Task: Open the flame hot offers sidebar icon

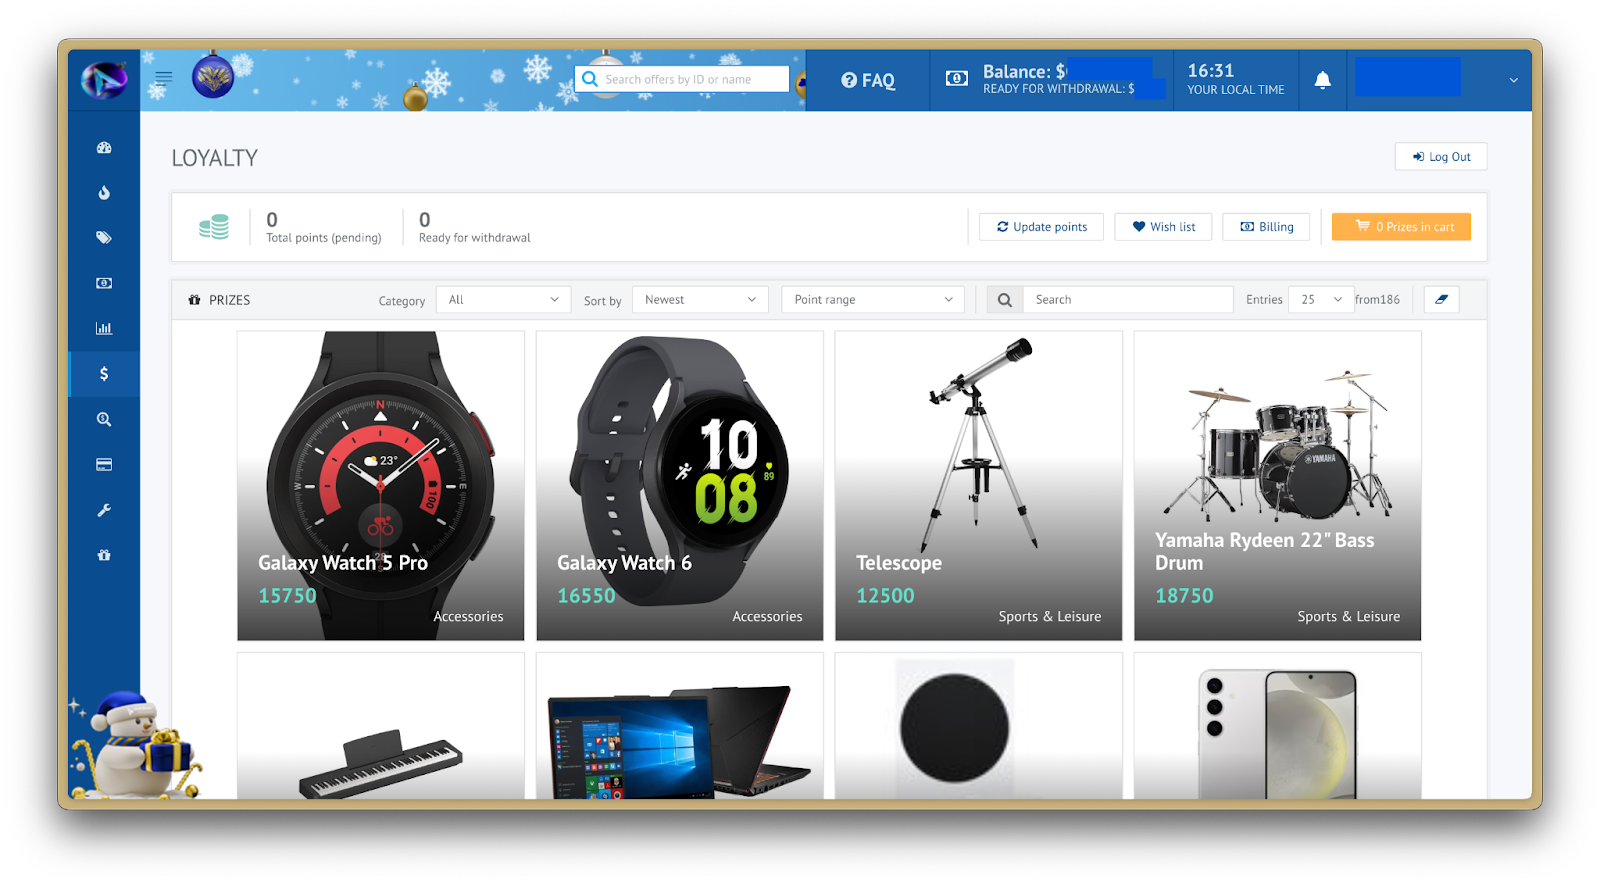Action: coord(104,193)
